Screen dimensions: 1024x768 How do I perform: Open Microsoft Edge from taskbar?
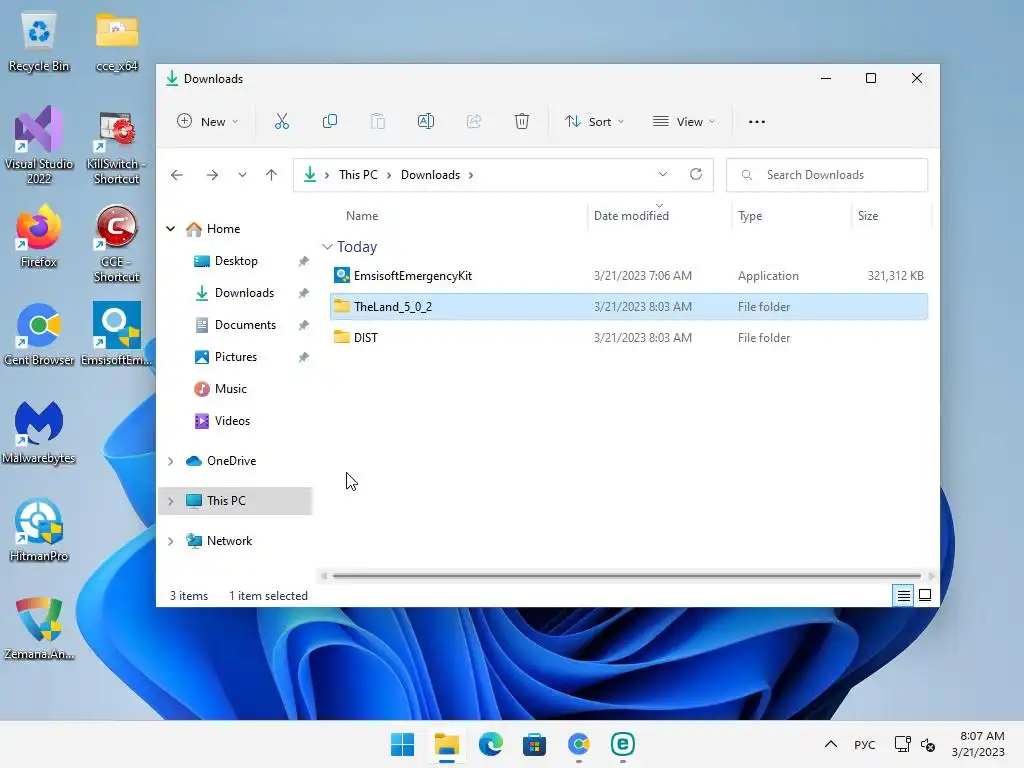(490, 744)
